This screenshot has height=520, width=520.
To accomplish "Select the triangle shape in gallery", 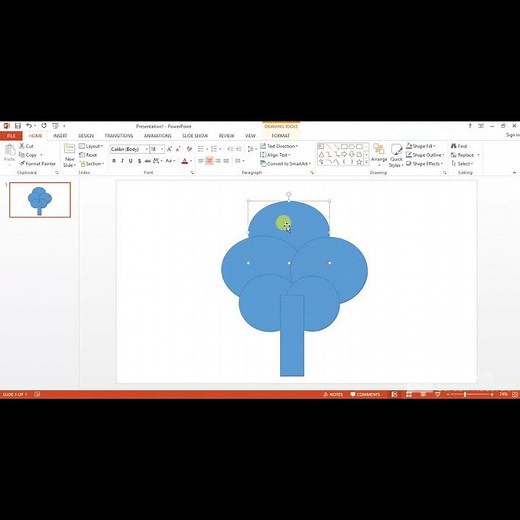I will (x=321, y=154).
